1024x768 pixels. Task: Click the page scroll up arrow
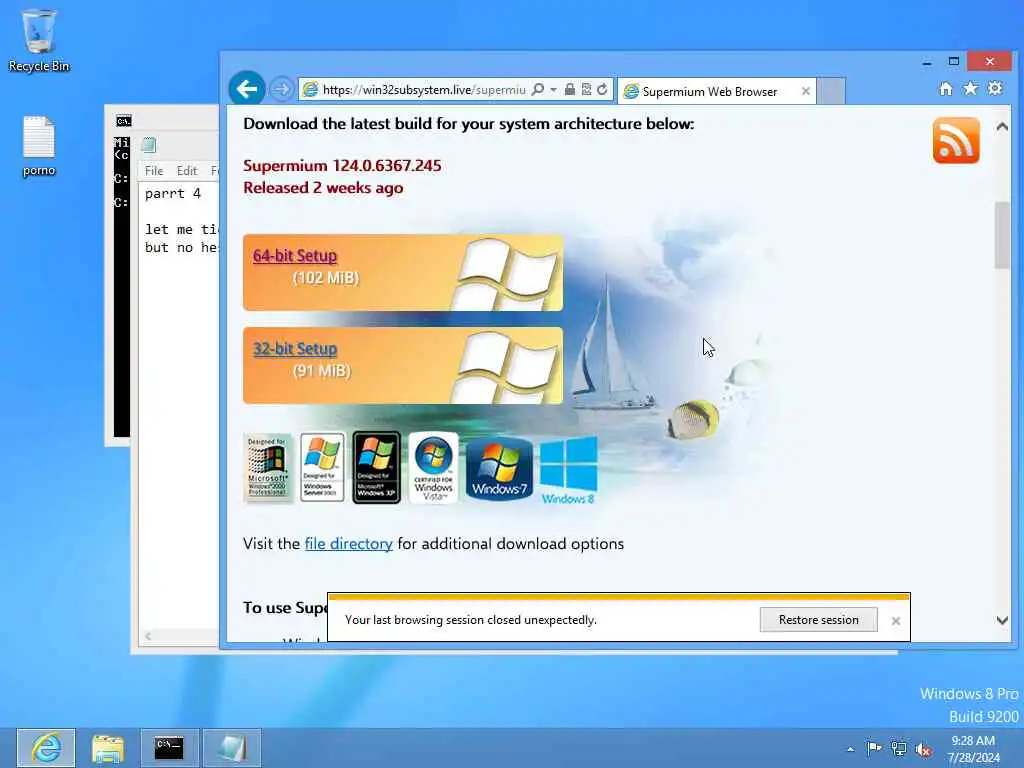click(x=1002, y=127)
